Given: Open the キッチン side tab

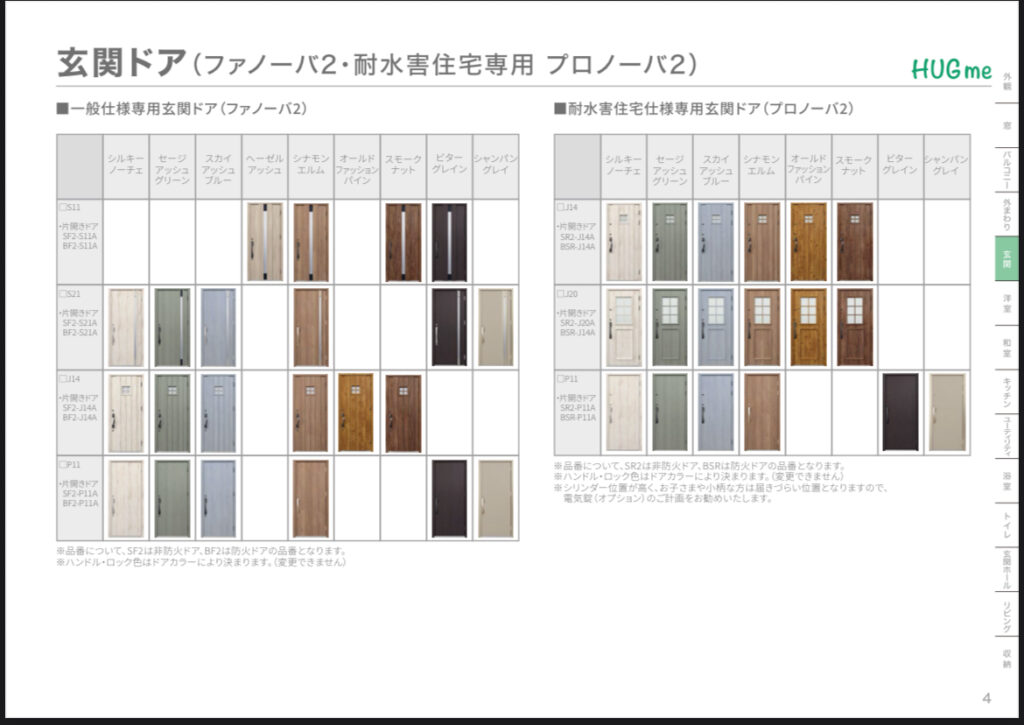Looking at the screenshot, I should pos(1007,393).
